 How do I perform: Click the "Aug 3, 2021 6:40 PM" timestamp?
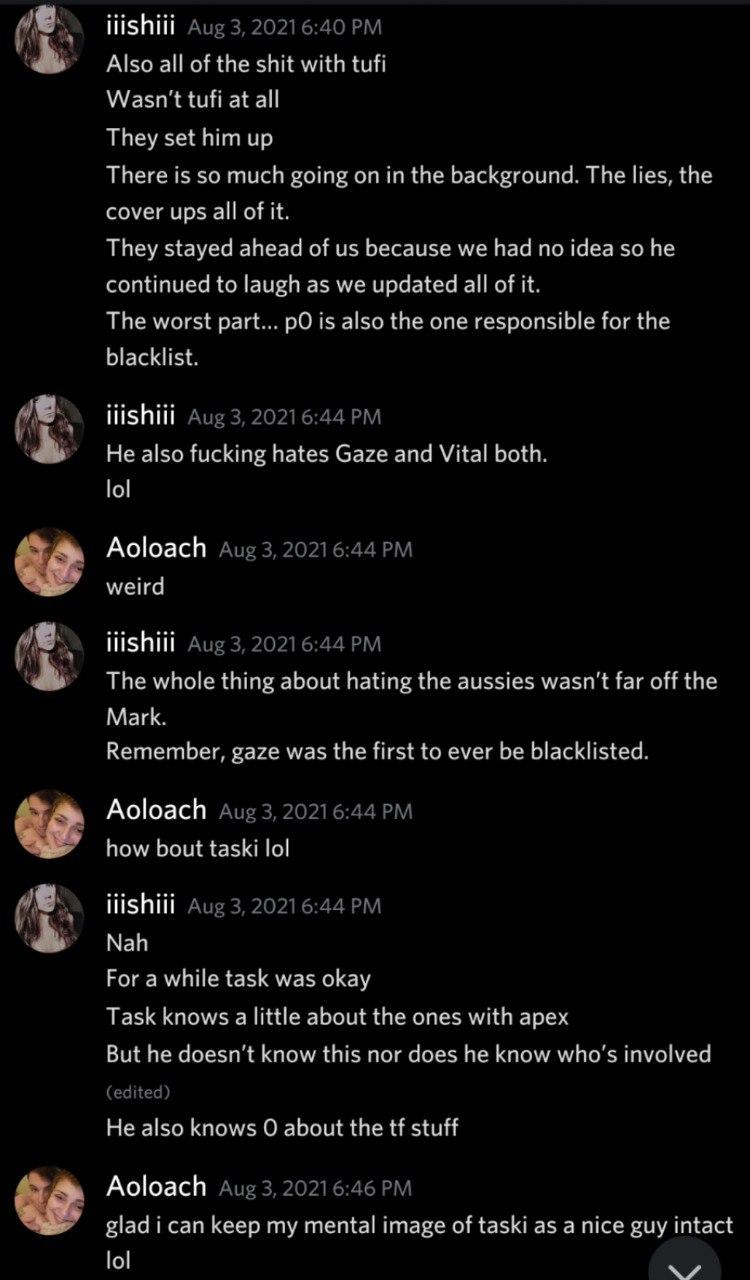pyautogui.click(x=284, y=29)
